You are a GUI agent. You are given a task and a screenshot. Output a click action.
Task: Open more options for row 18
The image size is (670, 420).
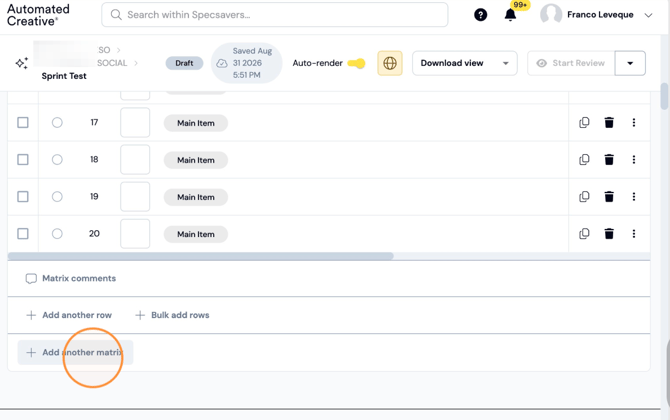click(x=634, y=160)
